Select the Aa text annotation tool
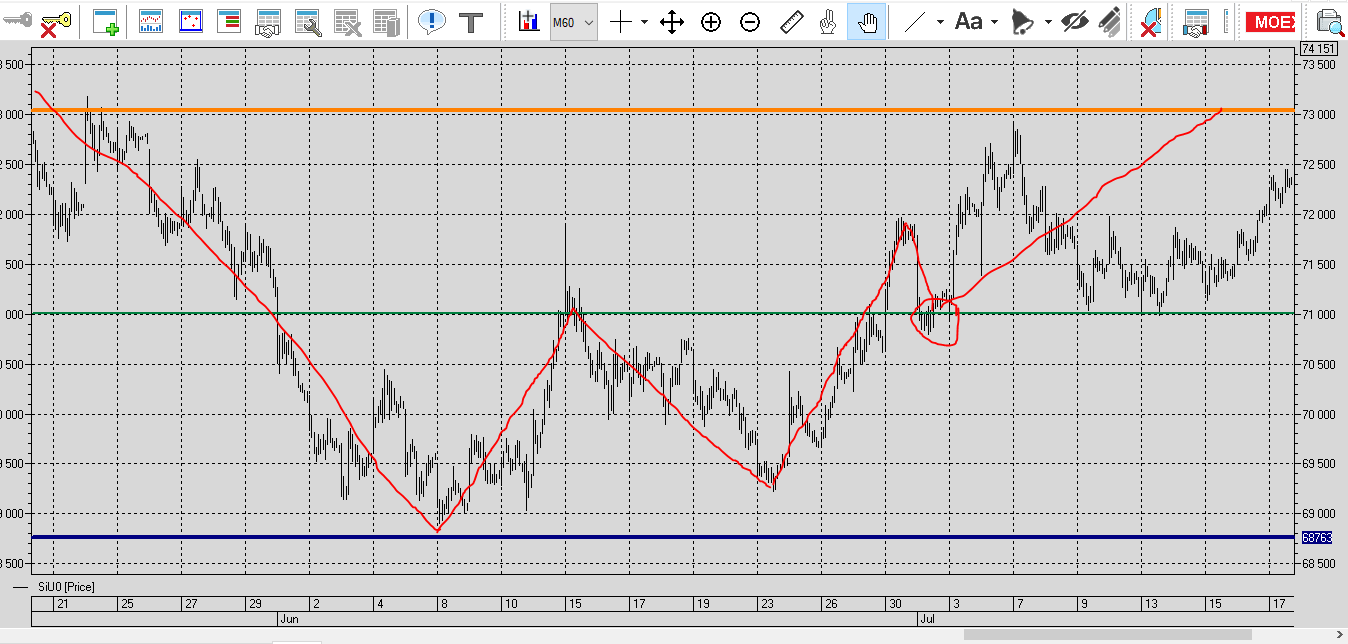Image resolution: width=1348 pixels, height=644 pixels. [968, 21]
